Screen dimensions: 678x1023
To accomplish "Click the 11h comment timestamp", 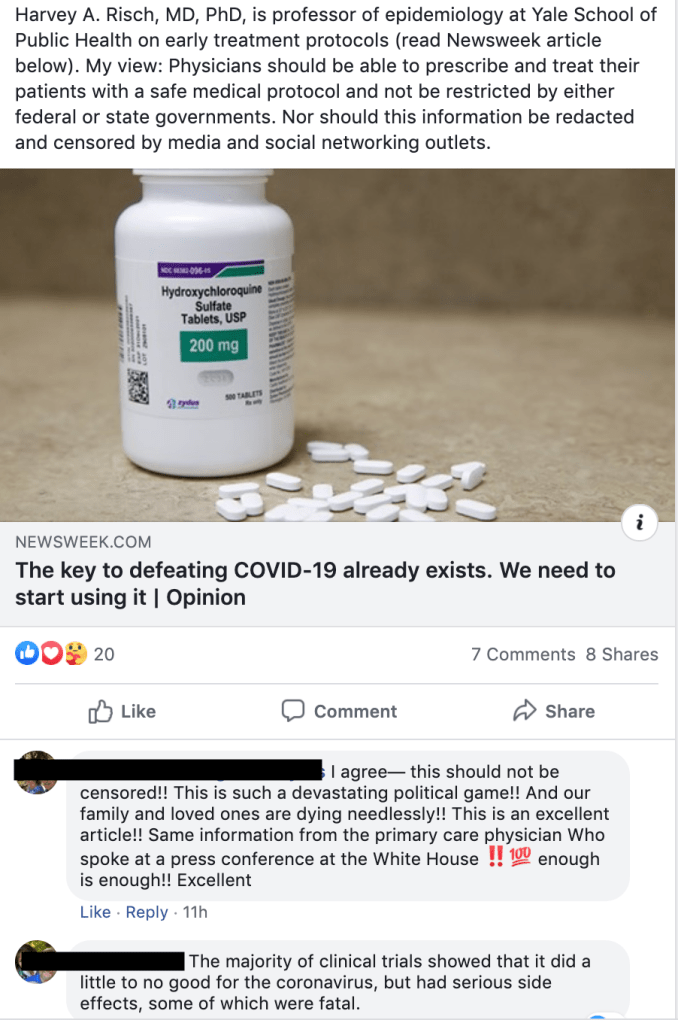I will pos(195,912).
